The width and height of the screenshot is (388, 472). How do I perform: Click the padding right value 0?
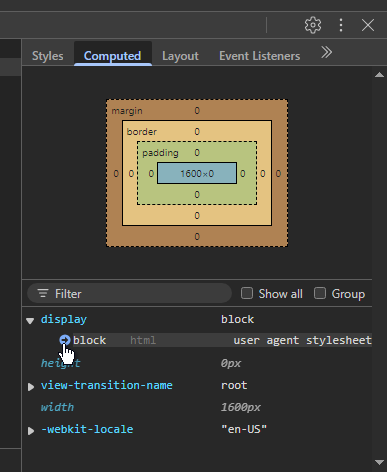tap(243, 173)
